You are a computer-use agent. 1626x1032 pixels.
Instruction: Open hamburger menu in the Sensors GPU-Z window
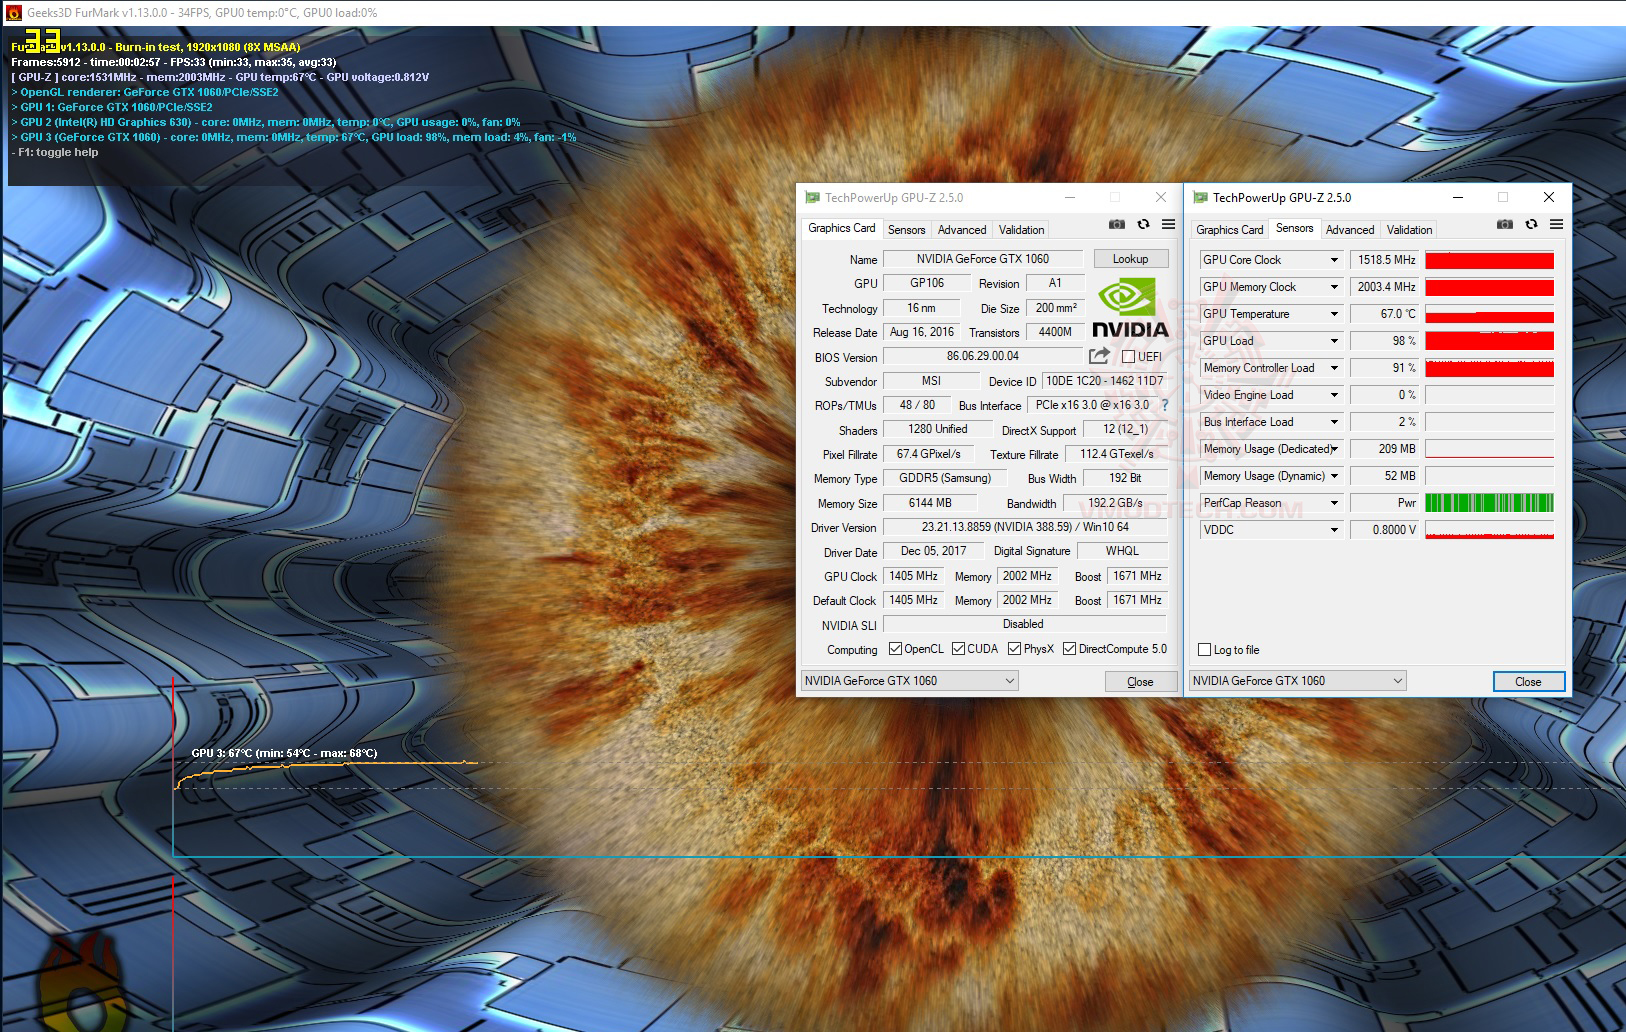[x=1556, y=225]
